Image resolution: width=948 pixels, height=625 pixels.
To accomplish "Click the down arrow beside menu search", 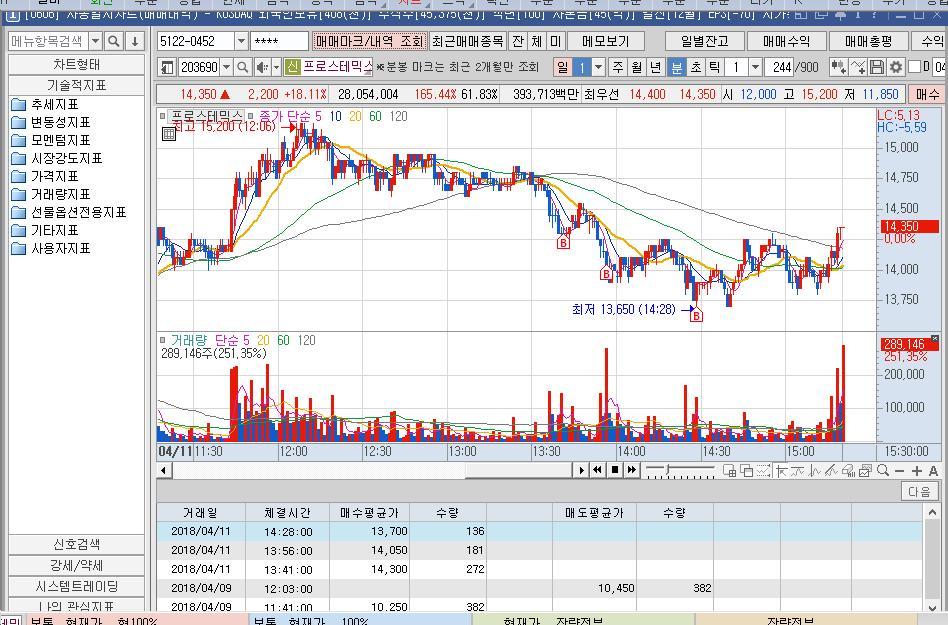I will click(x=135, y=41).
